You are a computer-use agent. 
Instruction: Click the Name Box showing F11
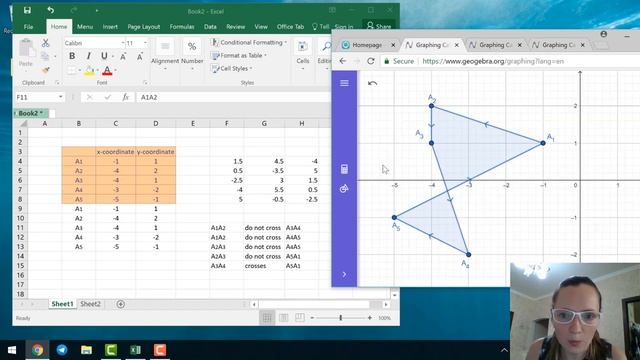[39, 97]
